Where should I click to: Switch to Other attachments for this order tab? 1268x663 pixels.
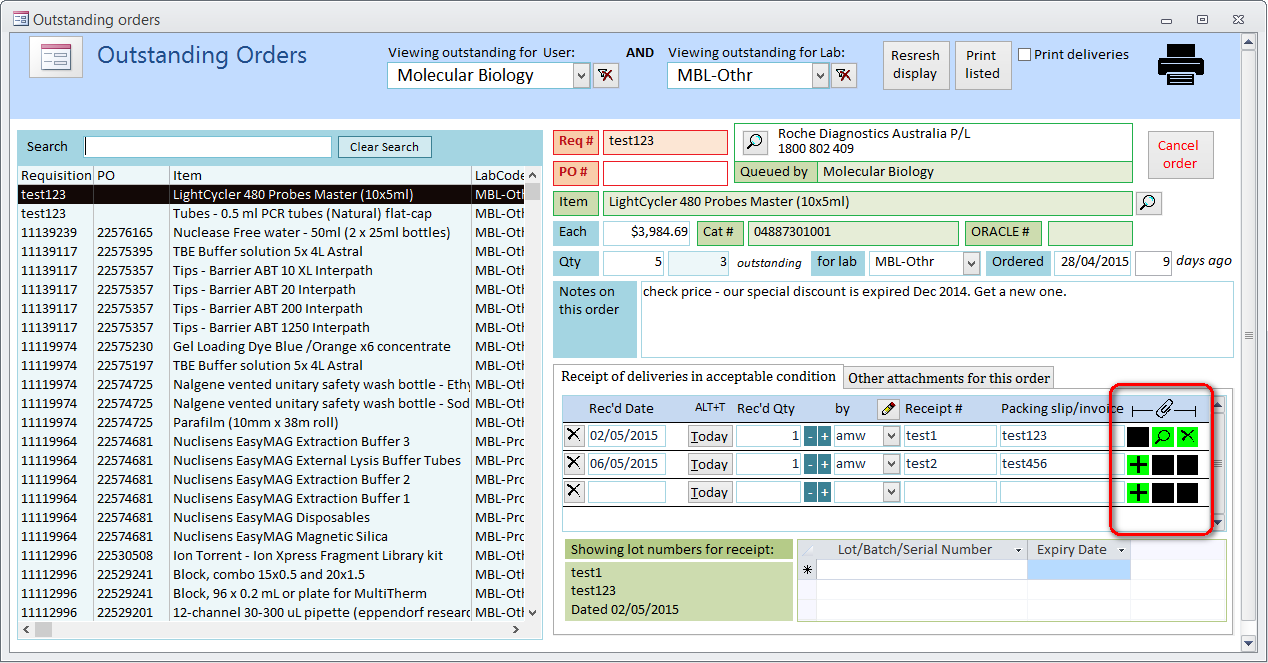pos(948,378)
